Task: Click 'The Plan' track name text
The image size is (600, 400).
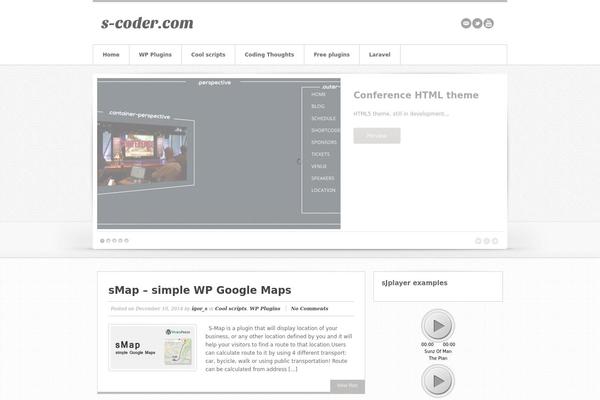Action: pyautogui.click(x=438, y=358)
